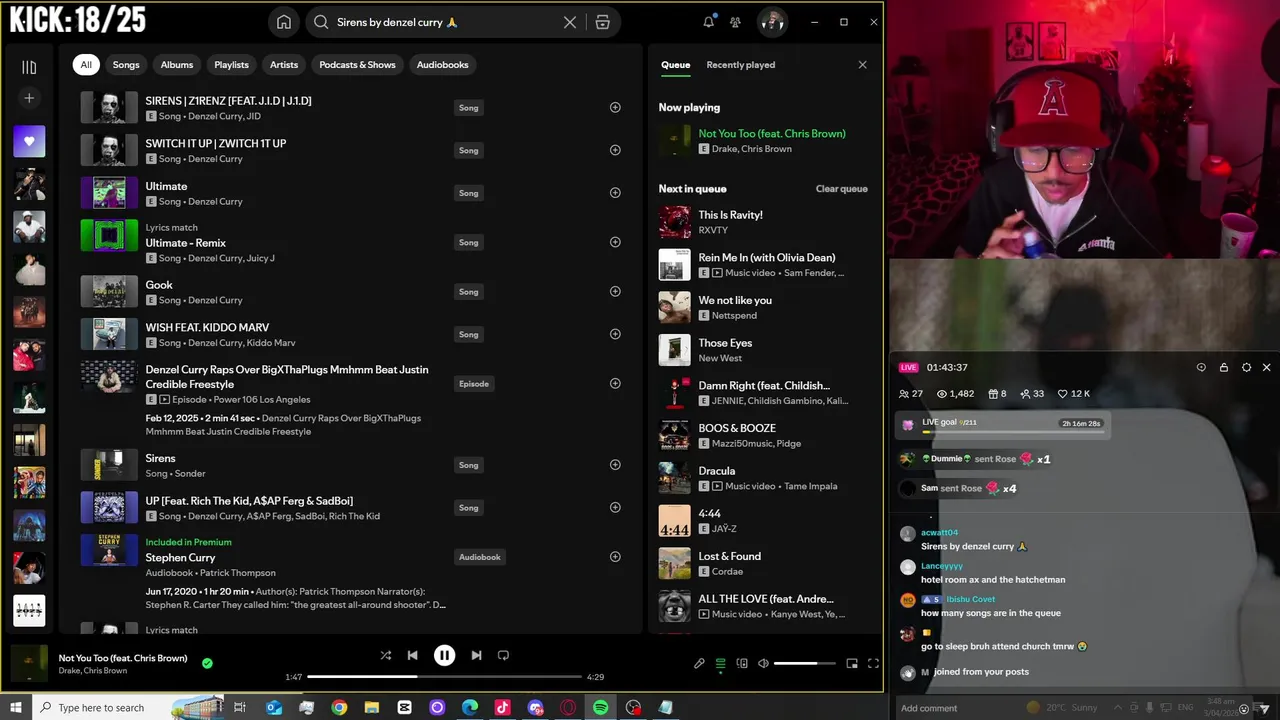
Task: Select the All filter chip
Action: [86, 65]
